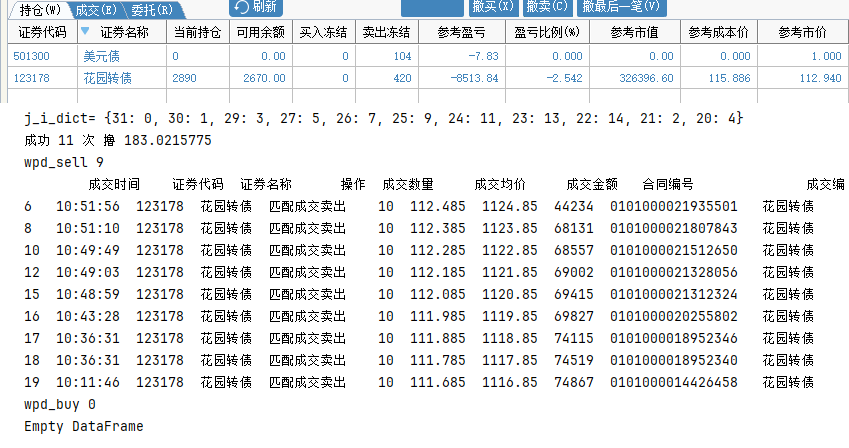Image resolution: width=849 pixels, height=448 pixels.
Task: Sort by the 可用余额 column header
Action: 261,33
